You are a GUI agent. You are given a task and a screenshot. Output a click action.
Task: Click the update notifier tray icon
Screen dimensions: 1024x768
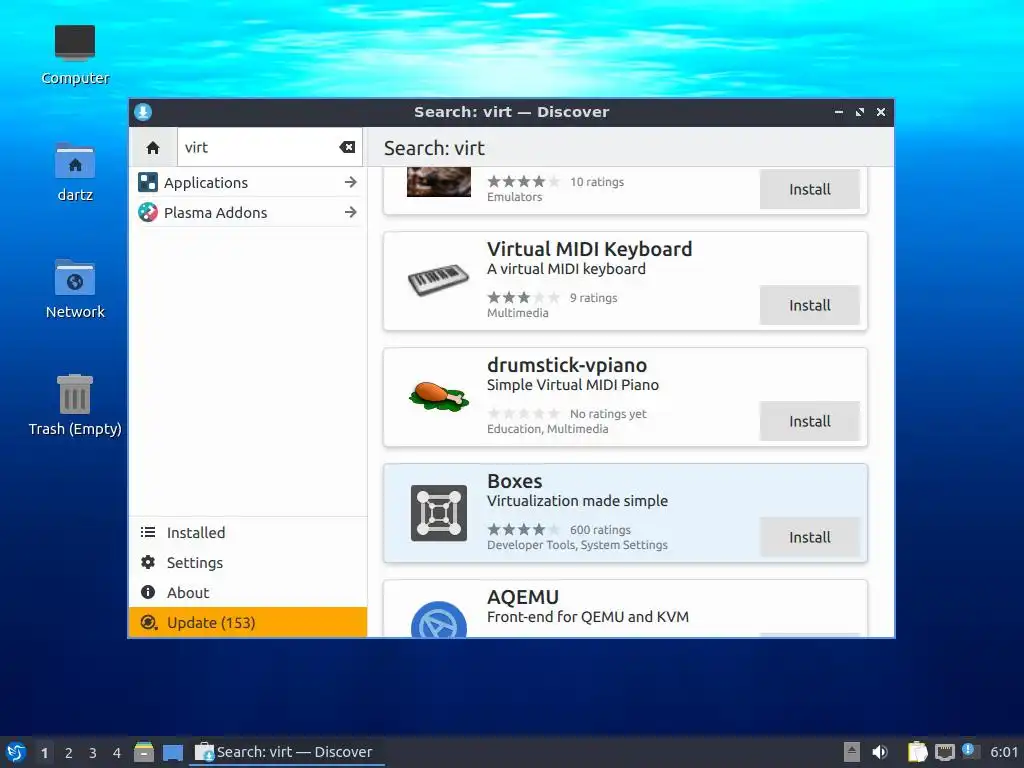pyautogui.click(x=970, y=751)
